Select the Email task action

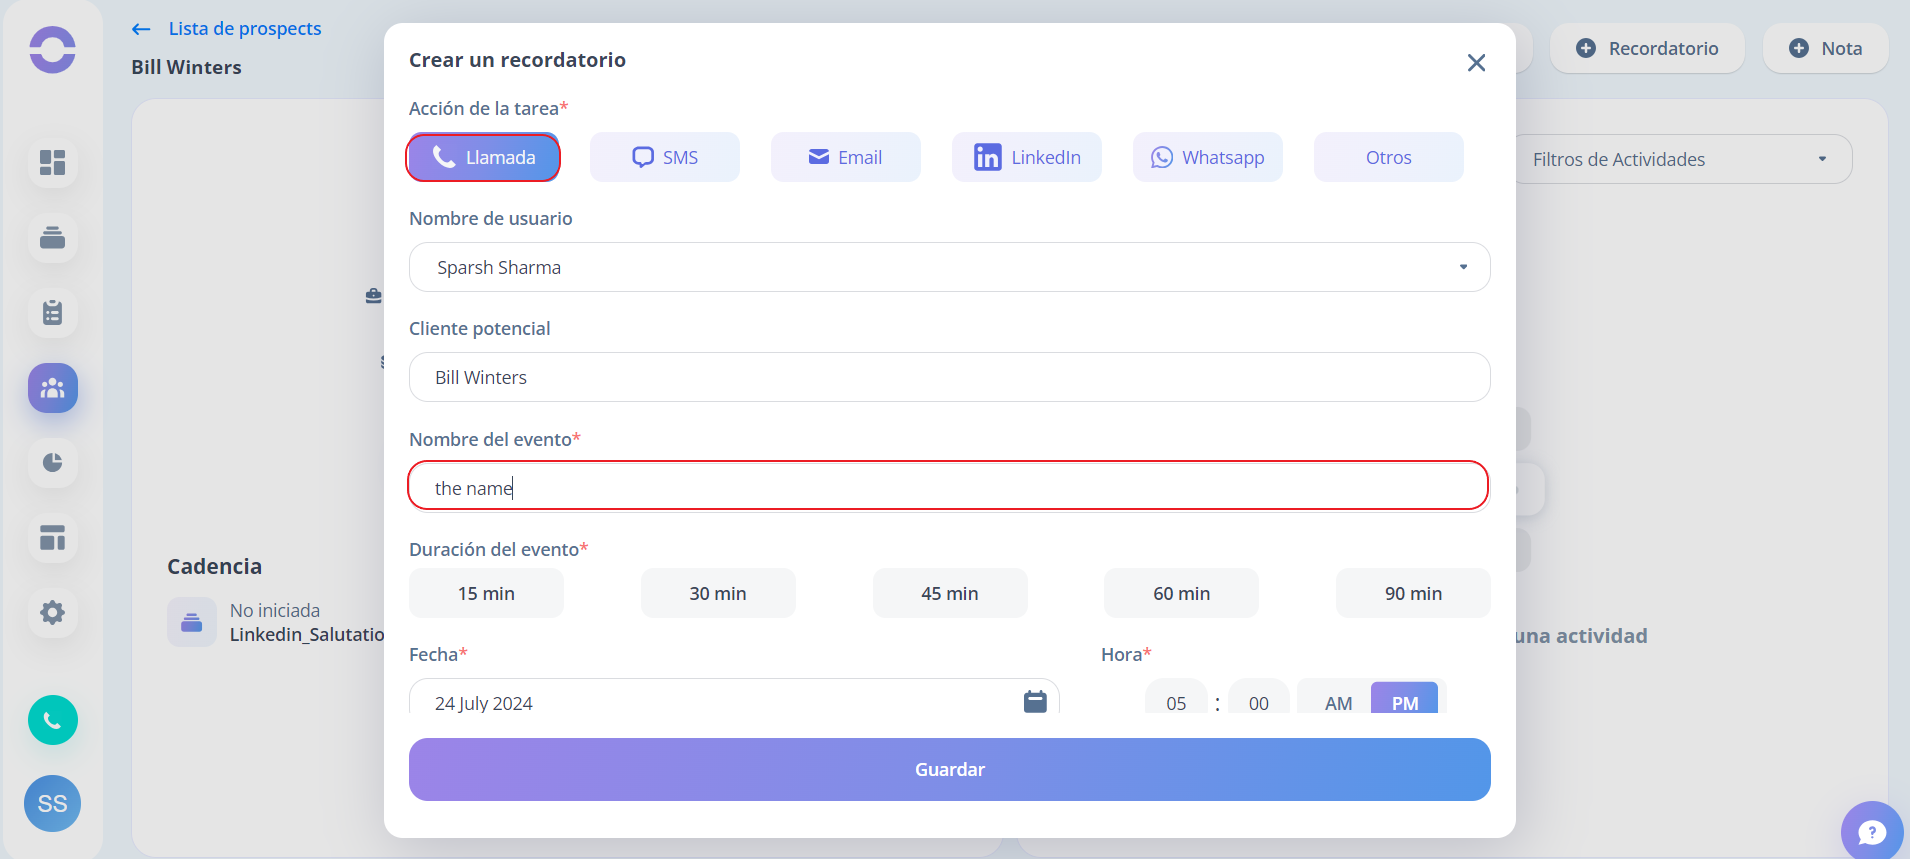click(x=846, y=157)
